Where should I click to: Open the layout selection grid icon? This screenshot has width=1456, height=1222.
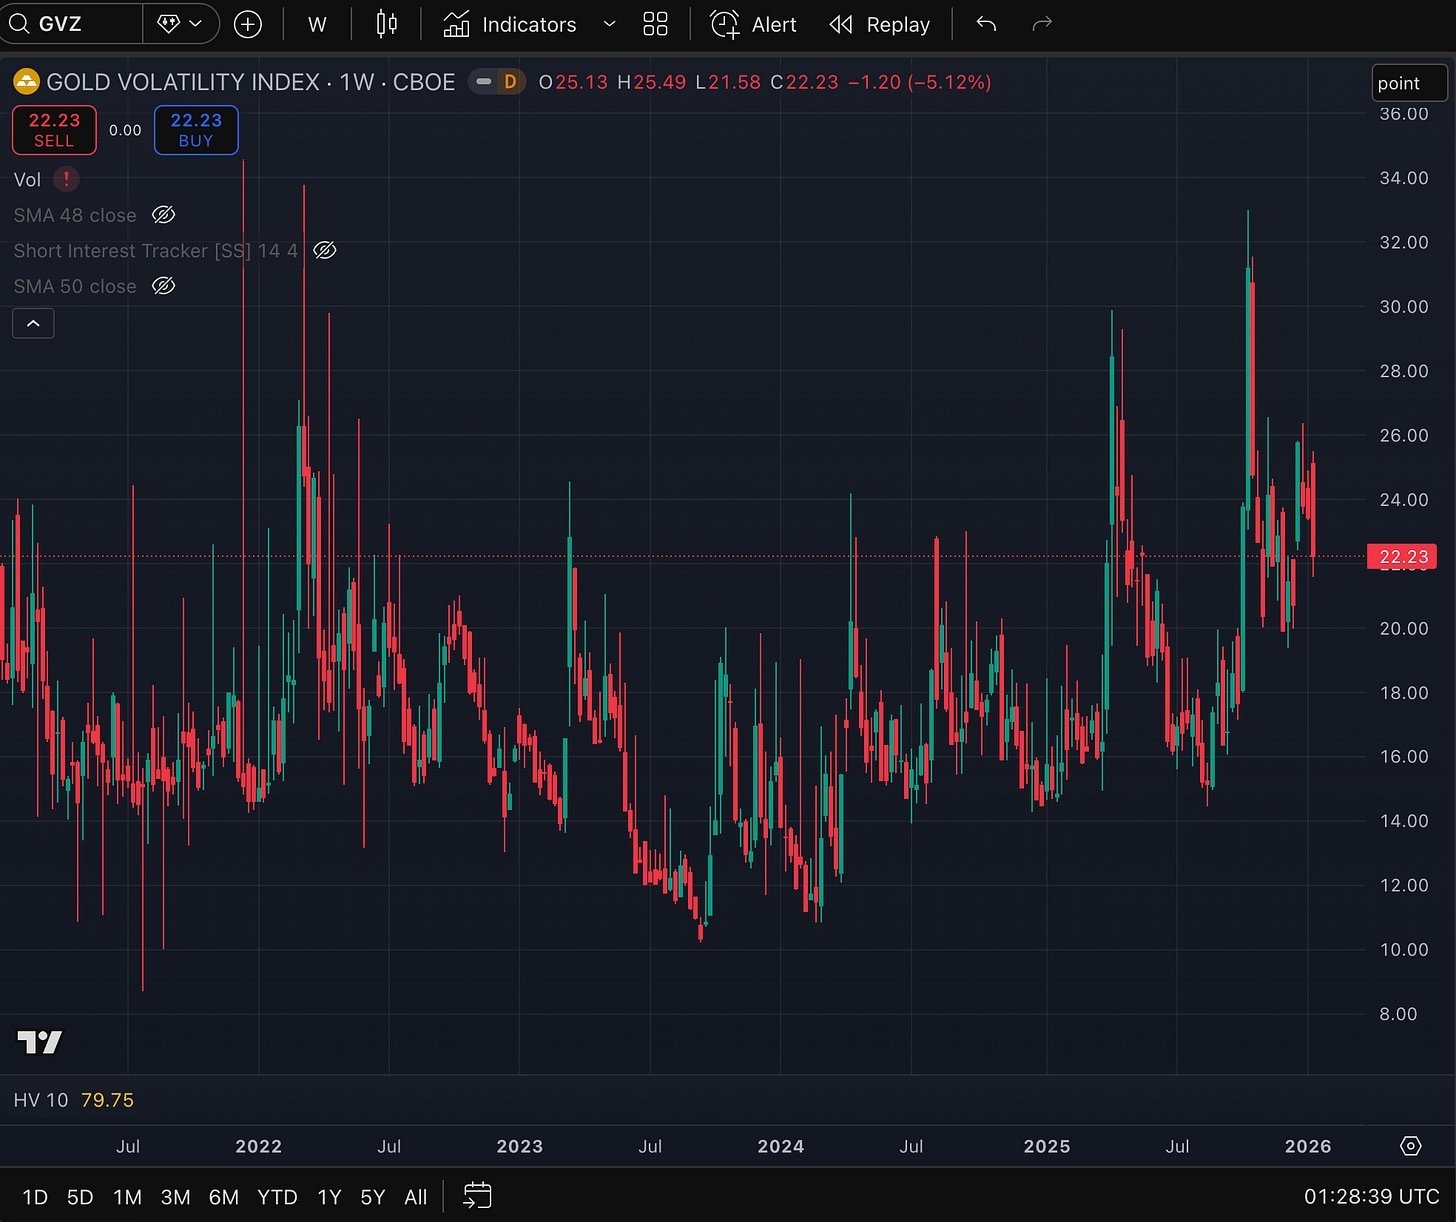point(655,24)
